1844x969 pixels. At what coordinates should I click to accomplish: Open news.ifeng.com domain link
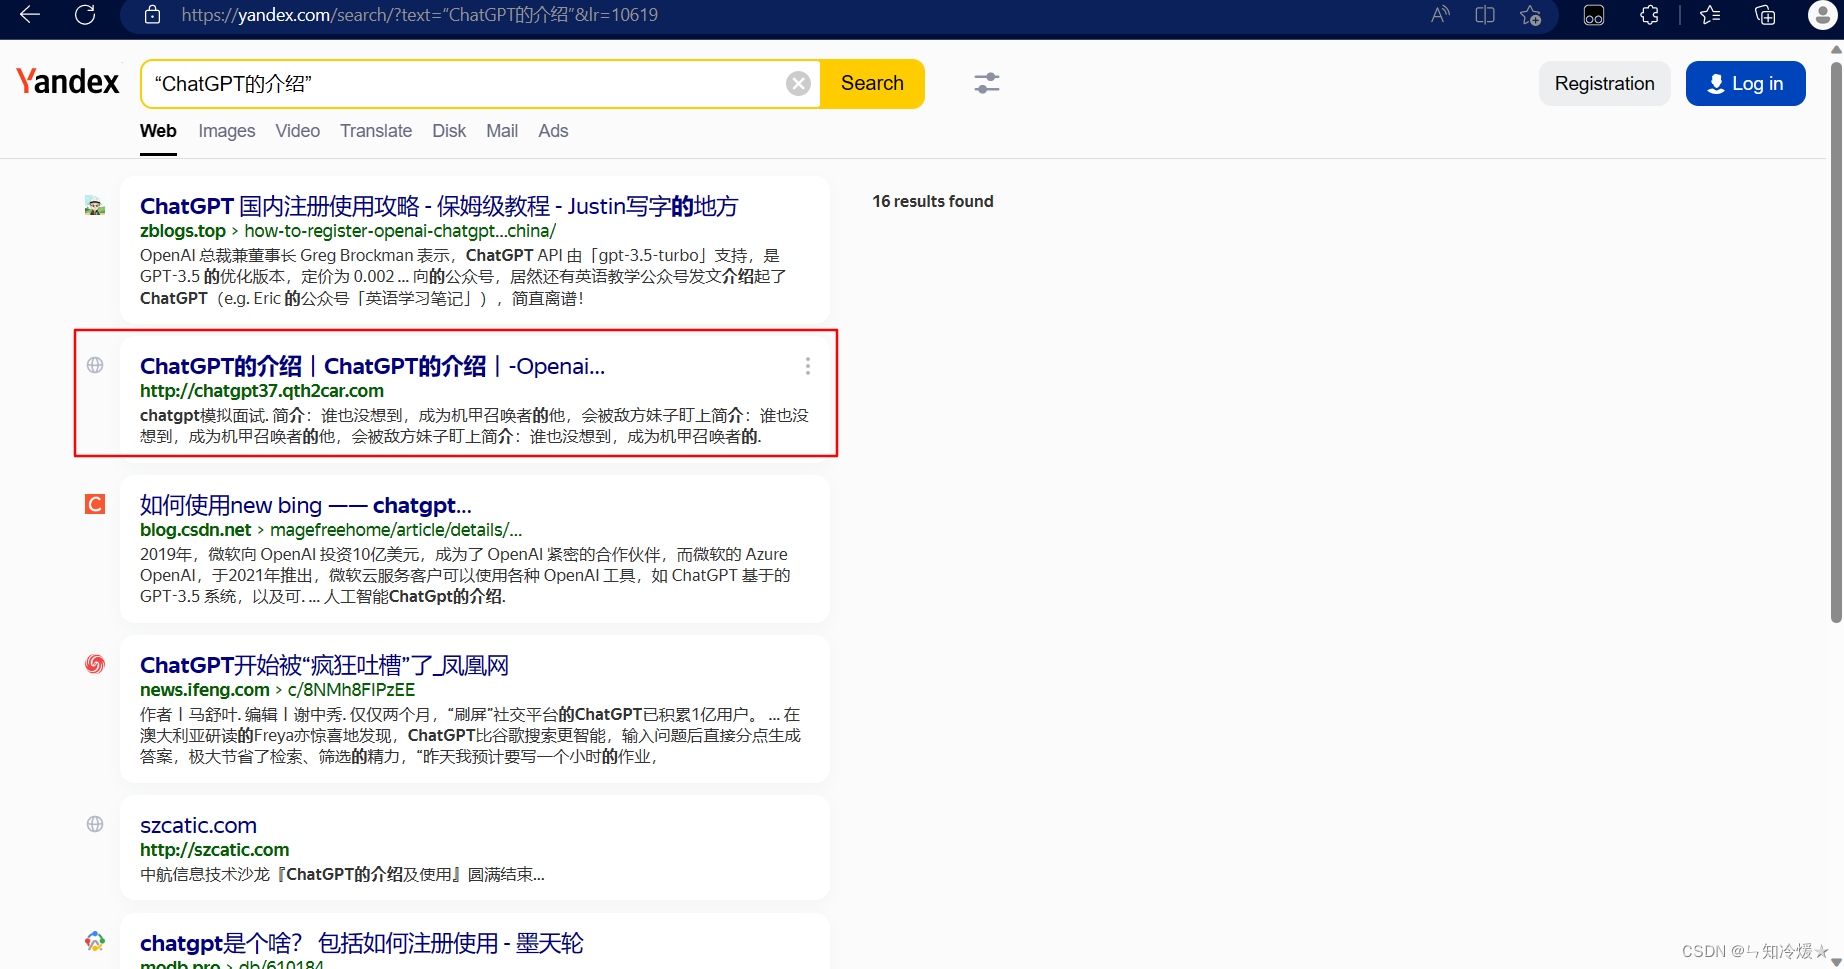tap(205, 690)
